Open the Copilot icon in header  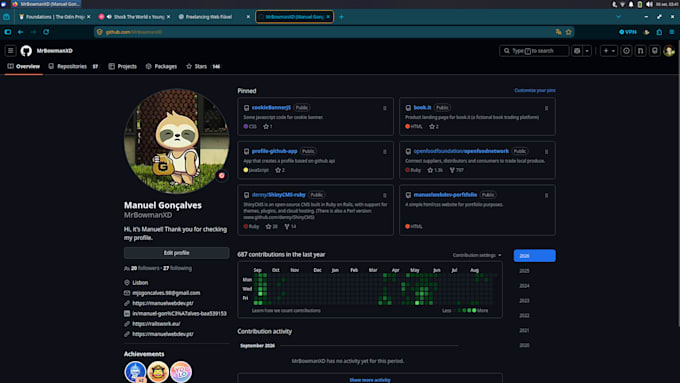(x=577, y=51)
